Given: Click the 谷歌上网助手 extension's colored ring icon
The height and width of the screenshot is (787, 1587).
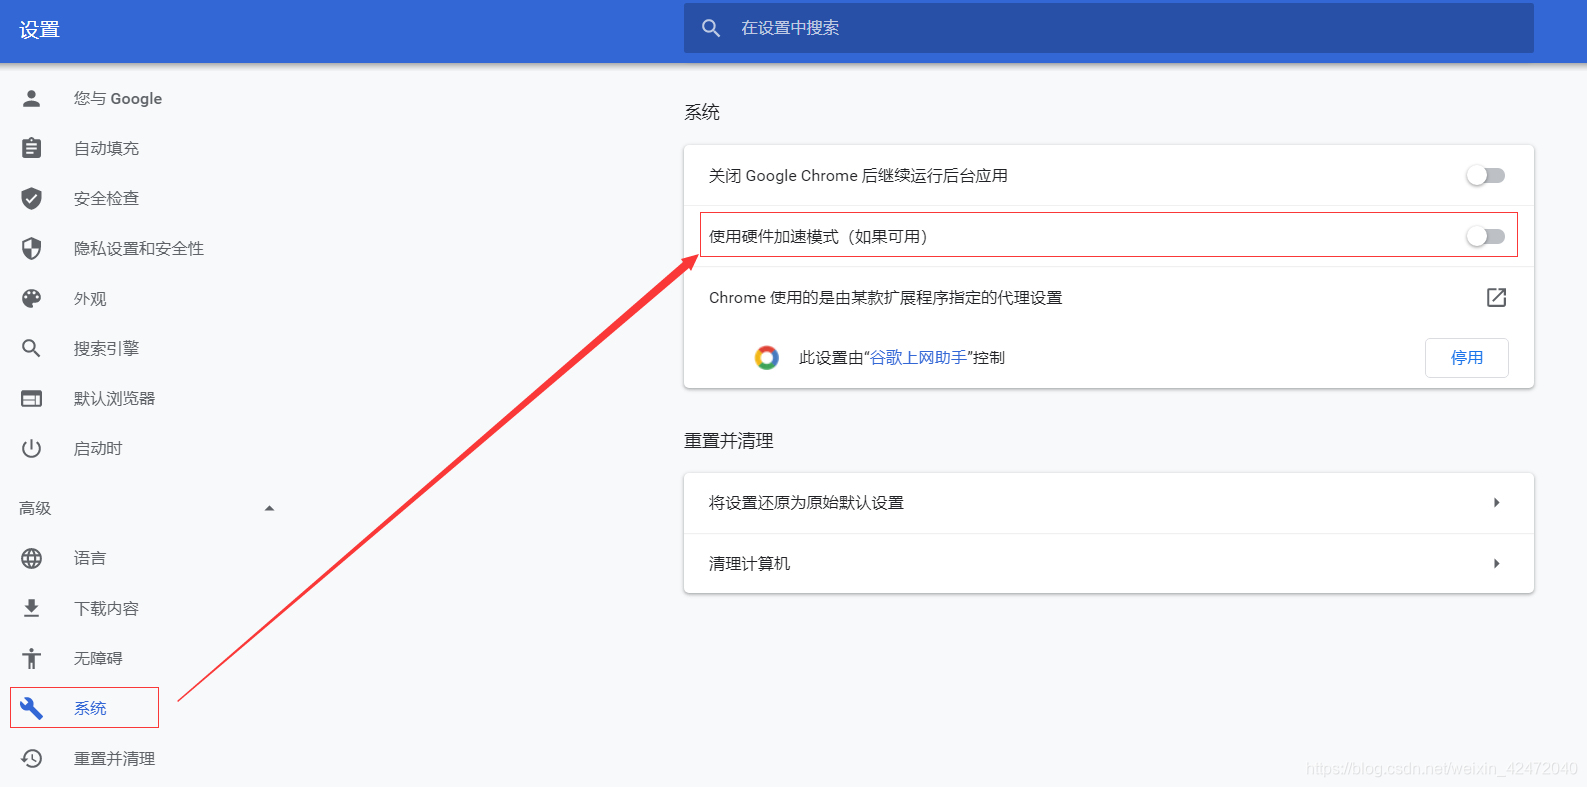Looking at the screenshot, I should tap(767, 357).
